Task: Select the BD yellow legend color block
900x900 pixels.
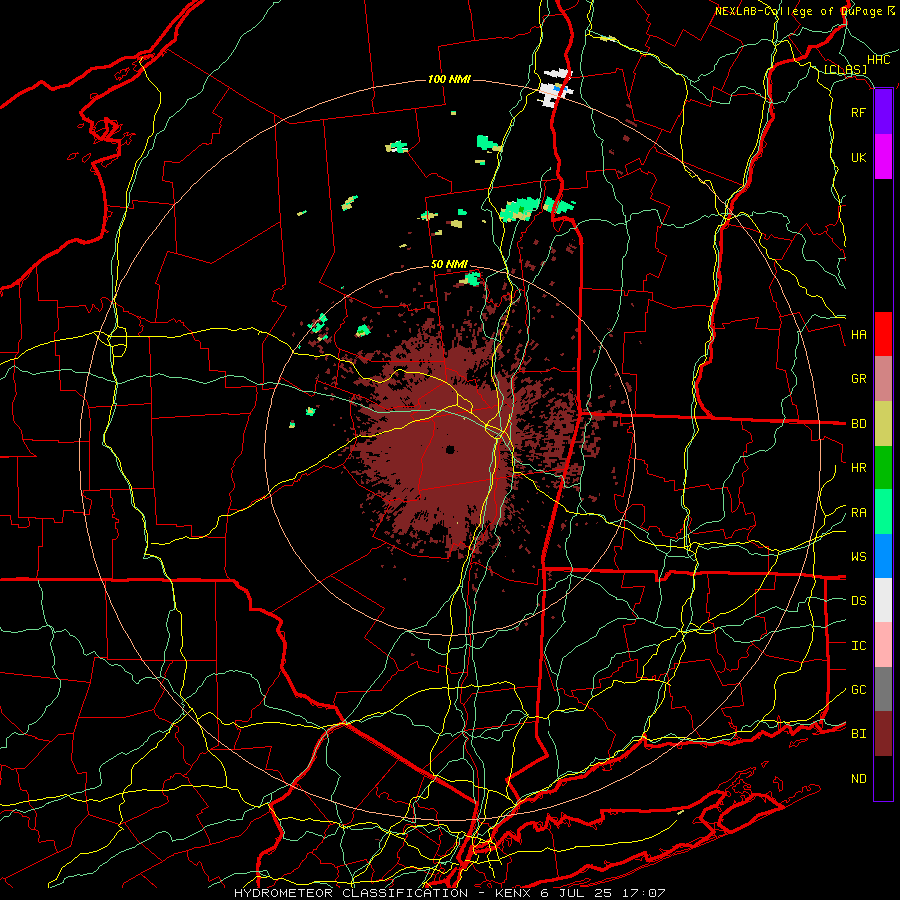Action: click(x=883, y=424)
